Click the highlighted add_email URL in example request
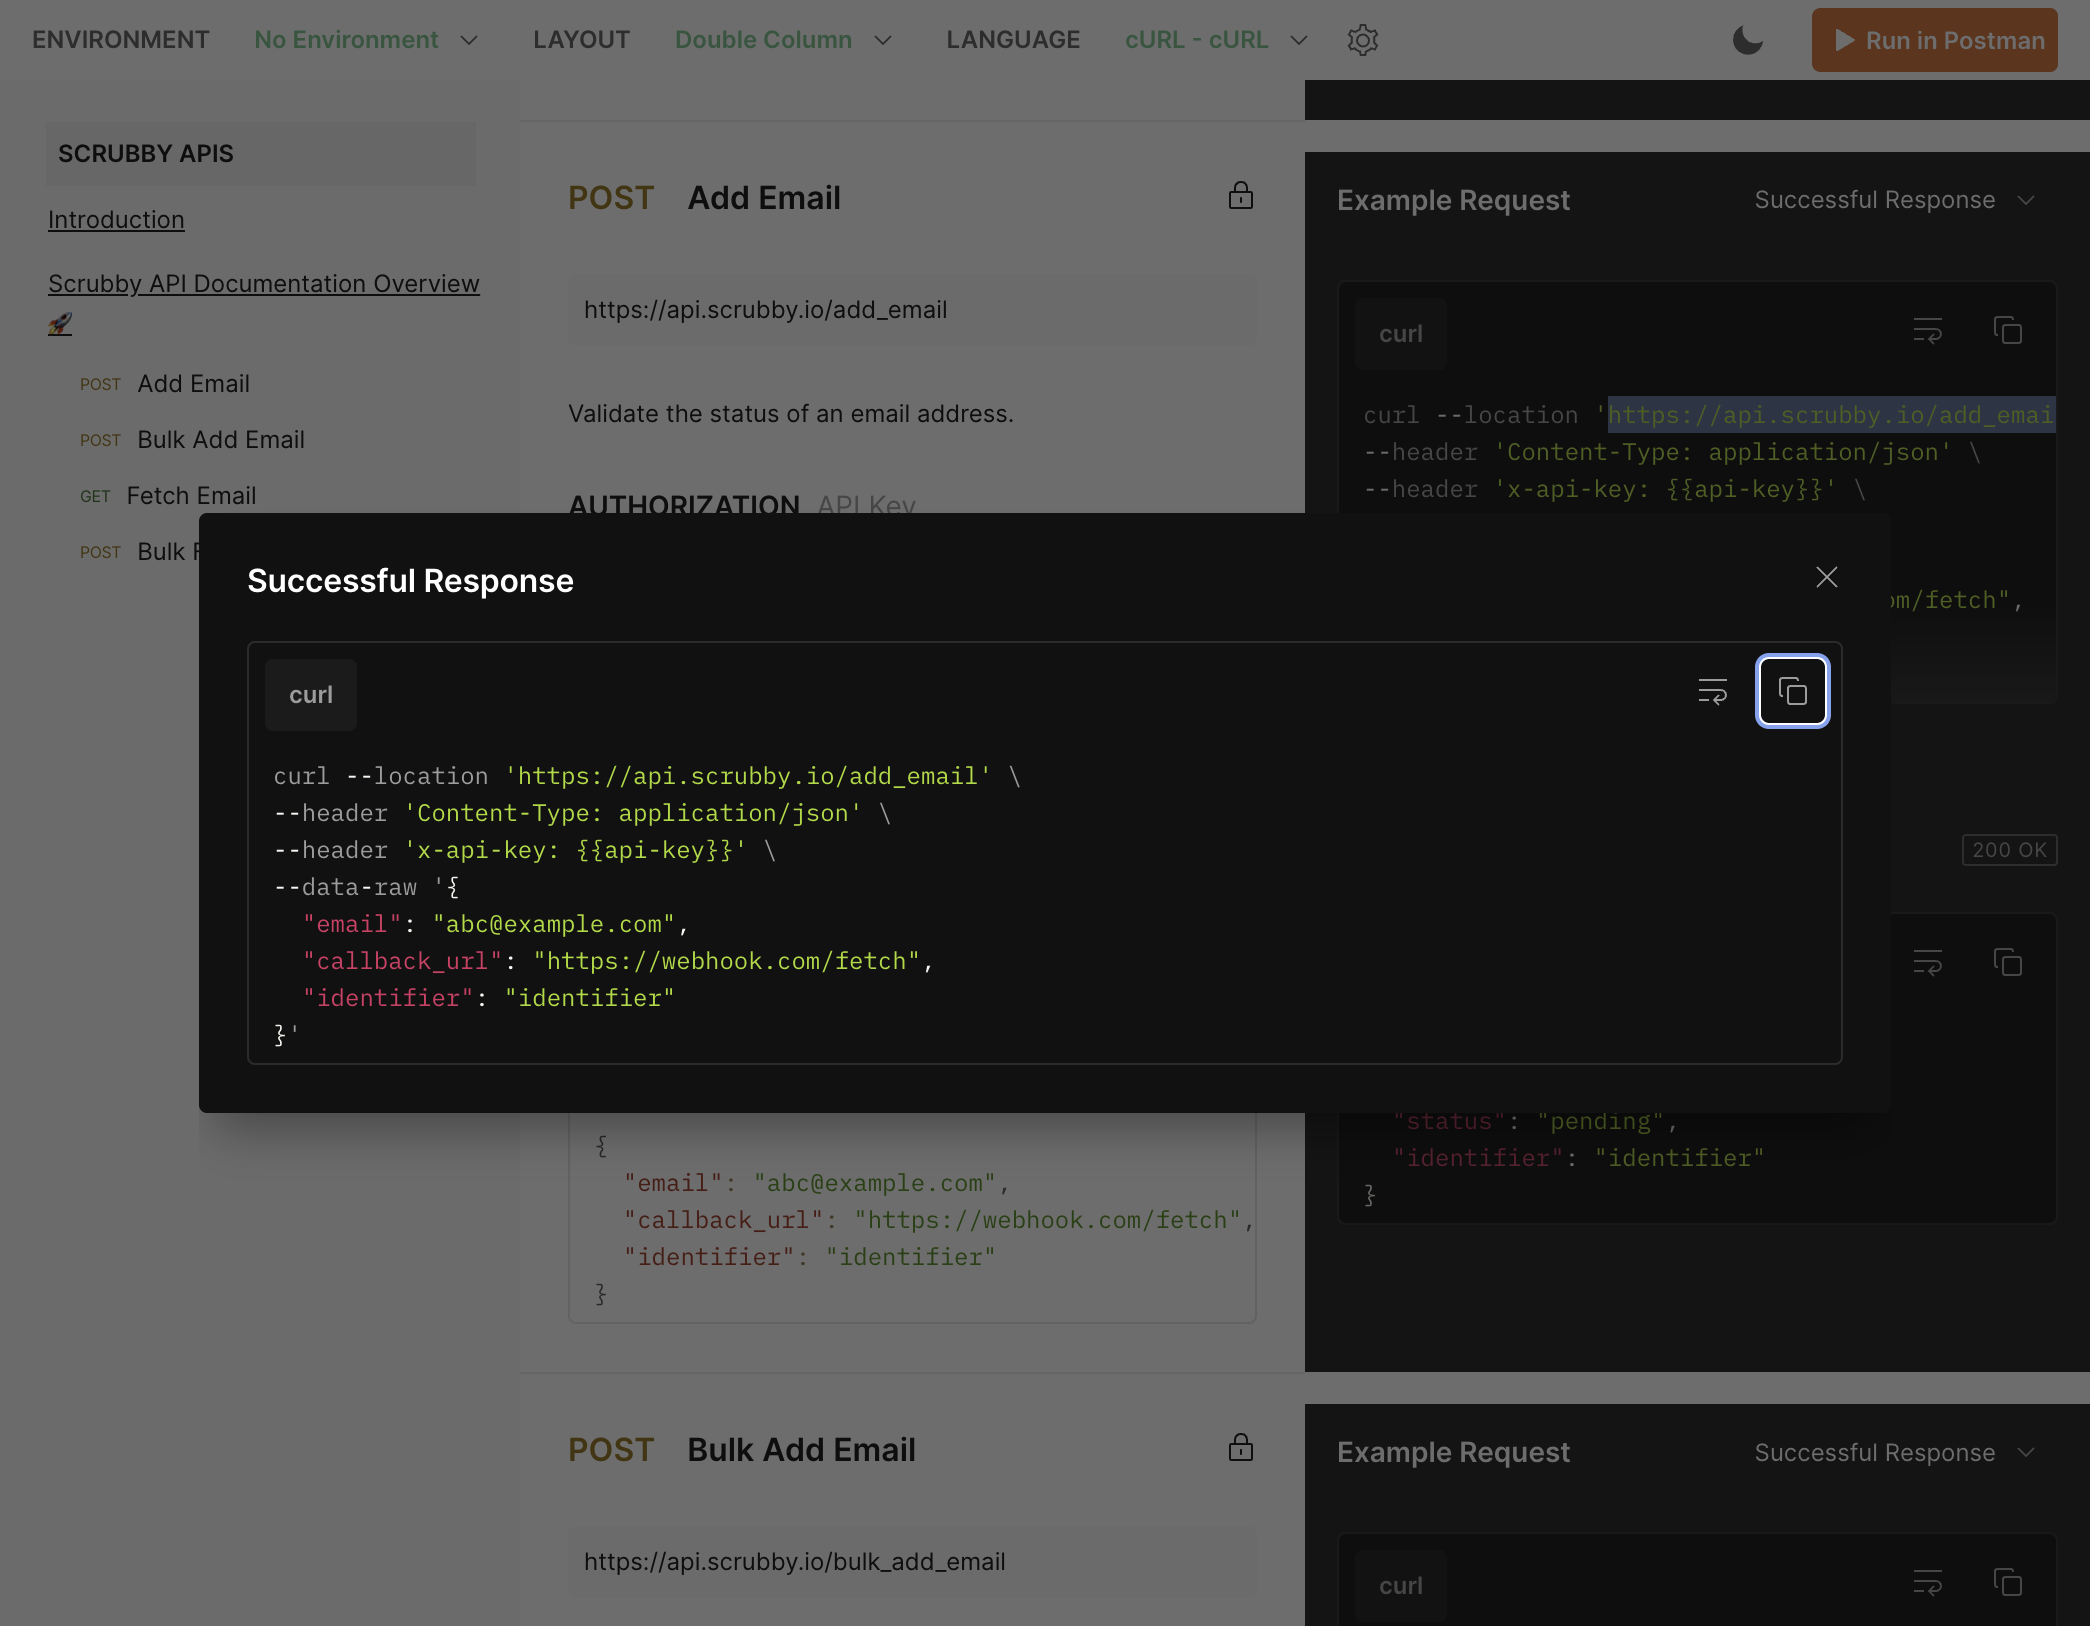The height and width of the screenshot is (1626, 2090). [1831, 415]
